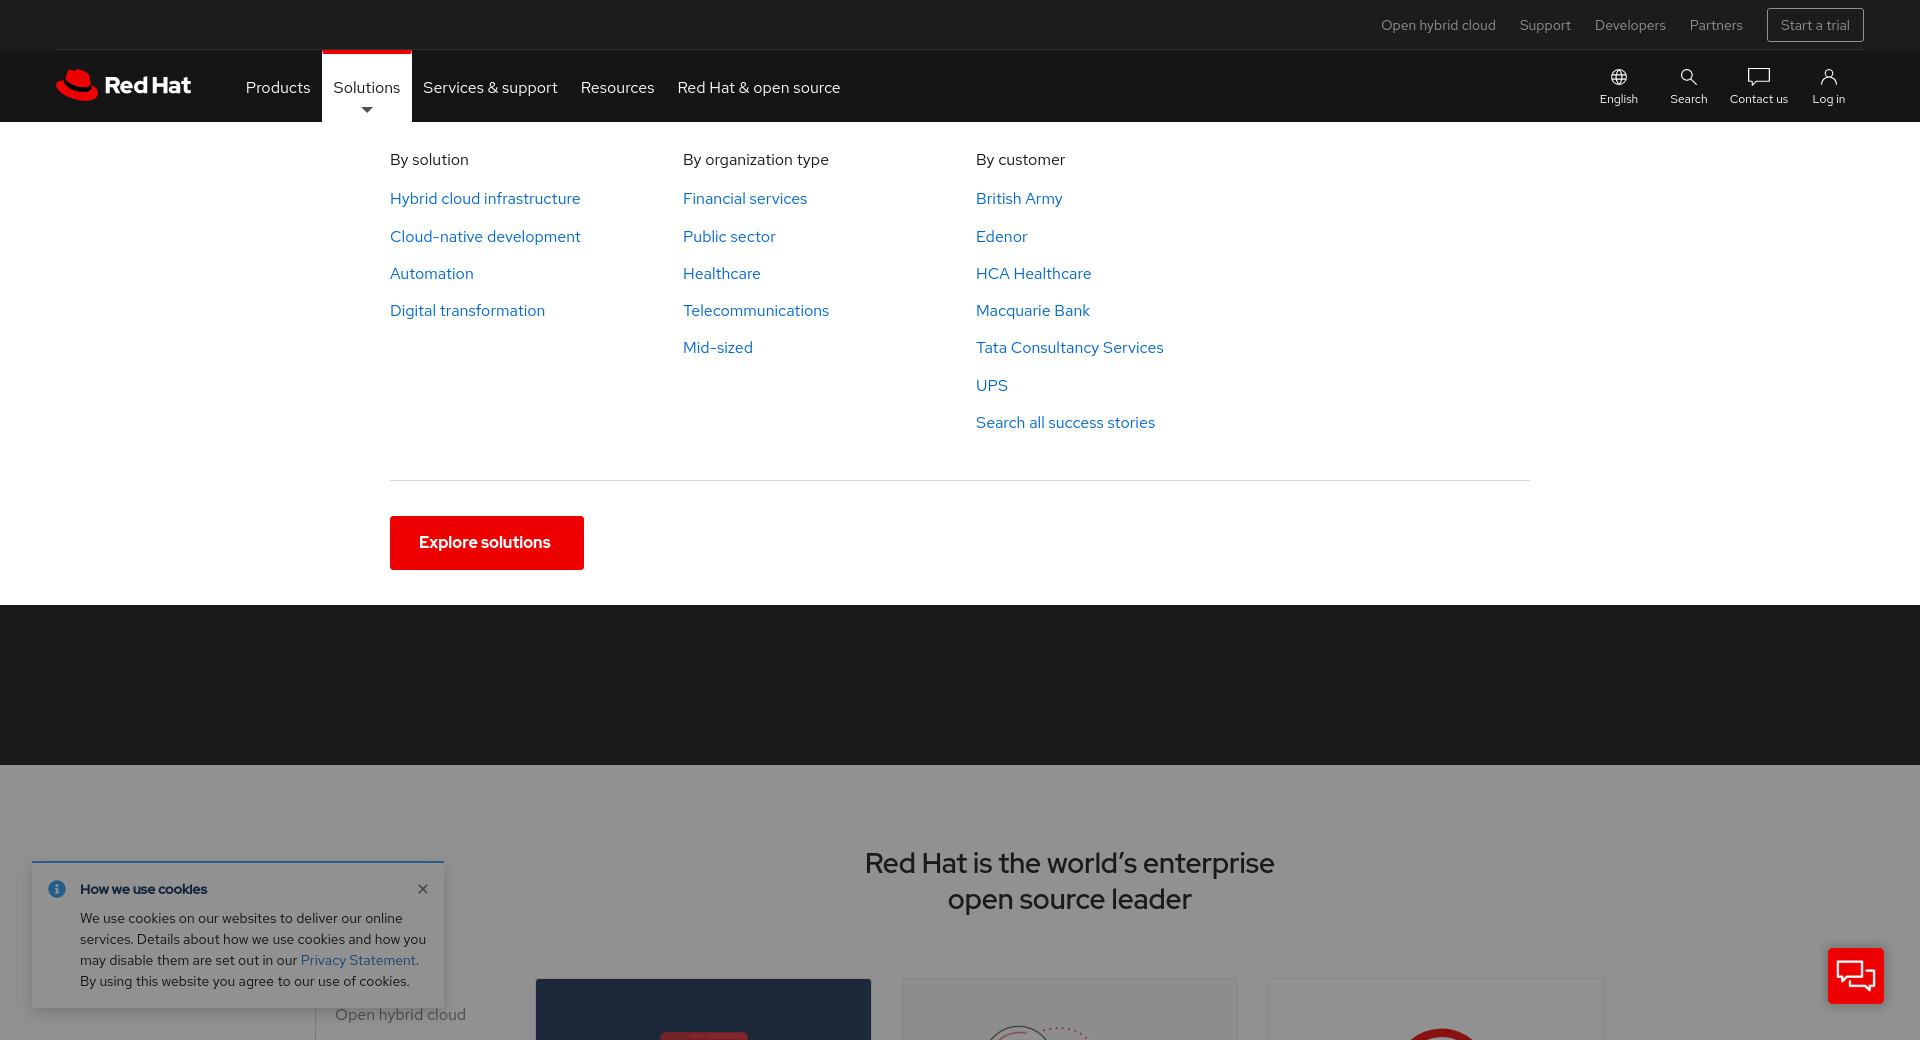Click the Log in user icon
Screen dimensions: 1920x1040
(1828, 78)
